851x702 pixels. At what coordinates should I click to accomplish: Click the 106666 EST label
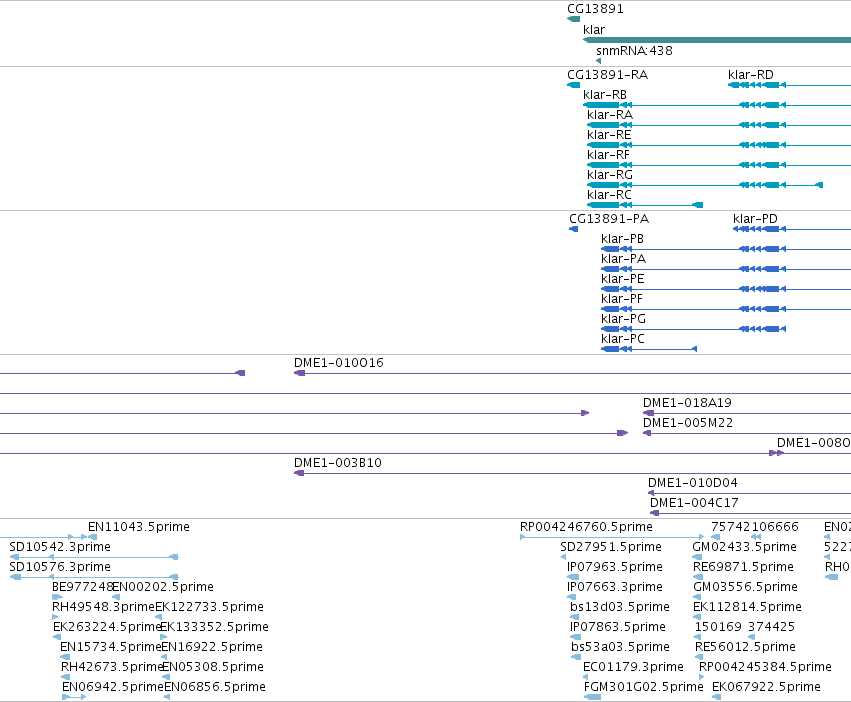773,527
